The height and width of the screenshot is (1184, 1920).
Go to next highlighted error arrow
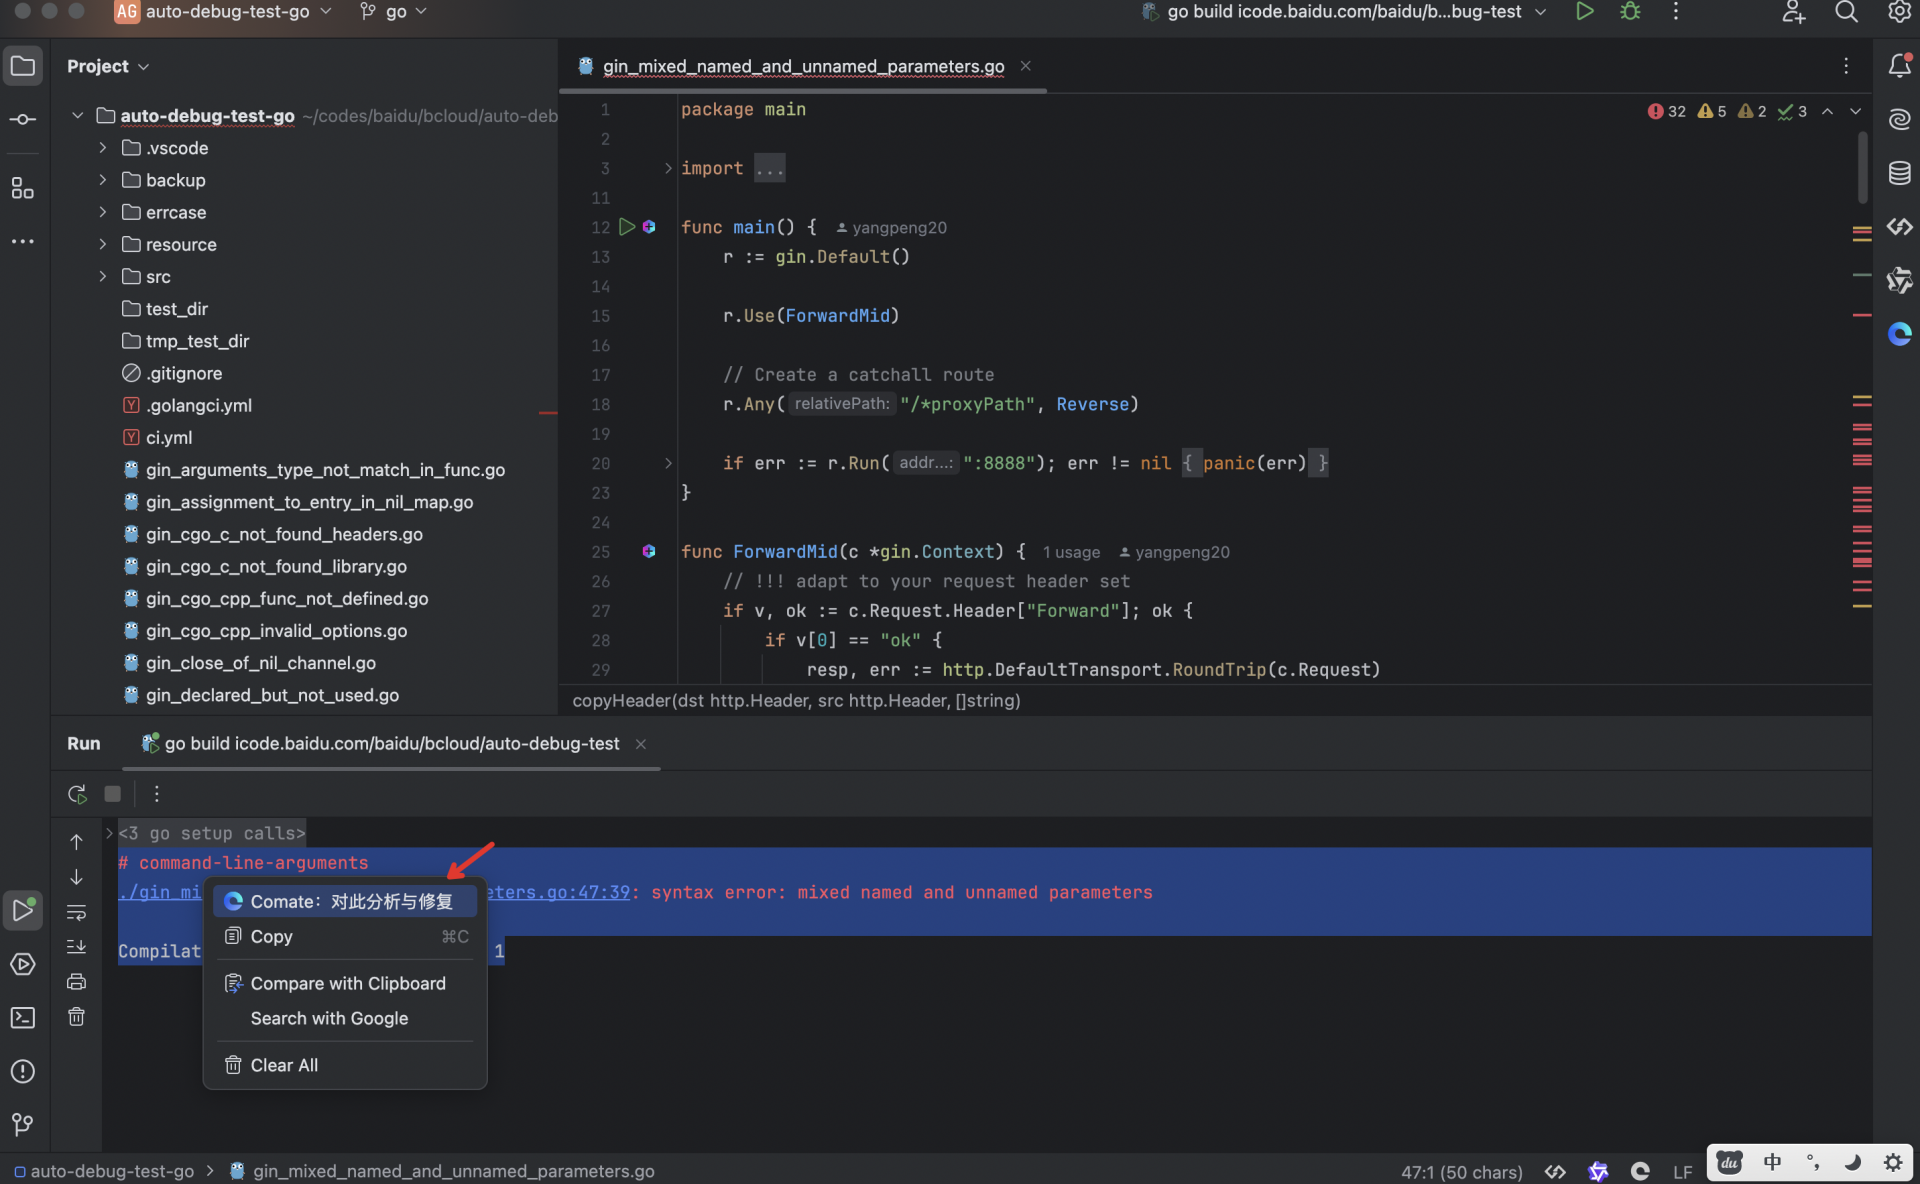(1855, 111)
